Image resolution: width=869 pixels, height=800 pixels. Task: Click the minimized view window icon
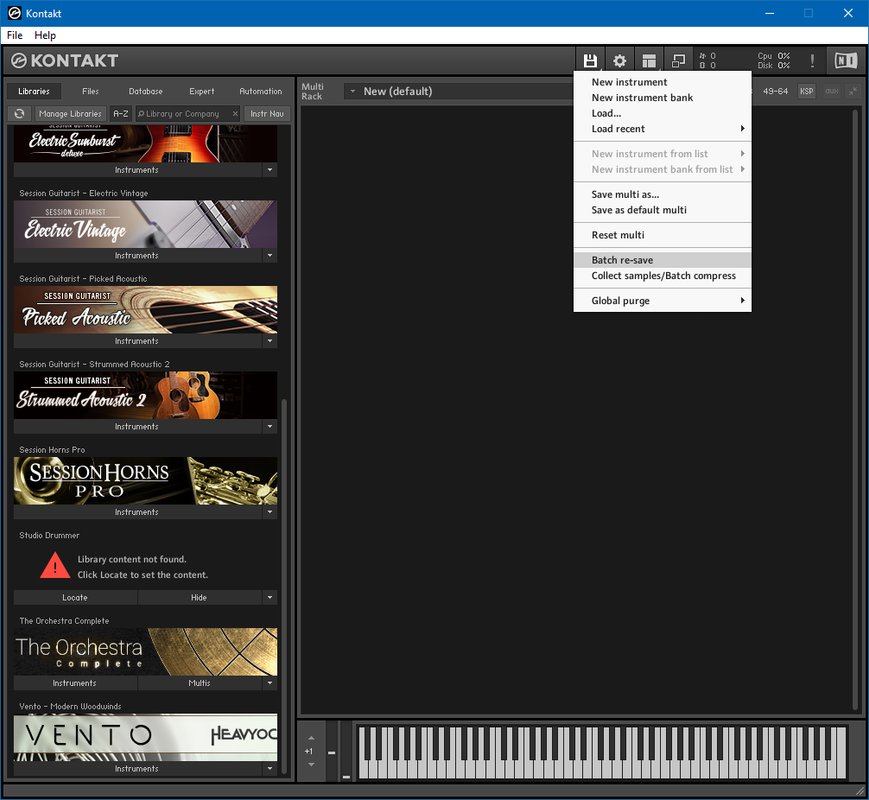(678, 60)
